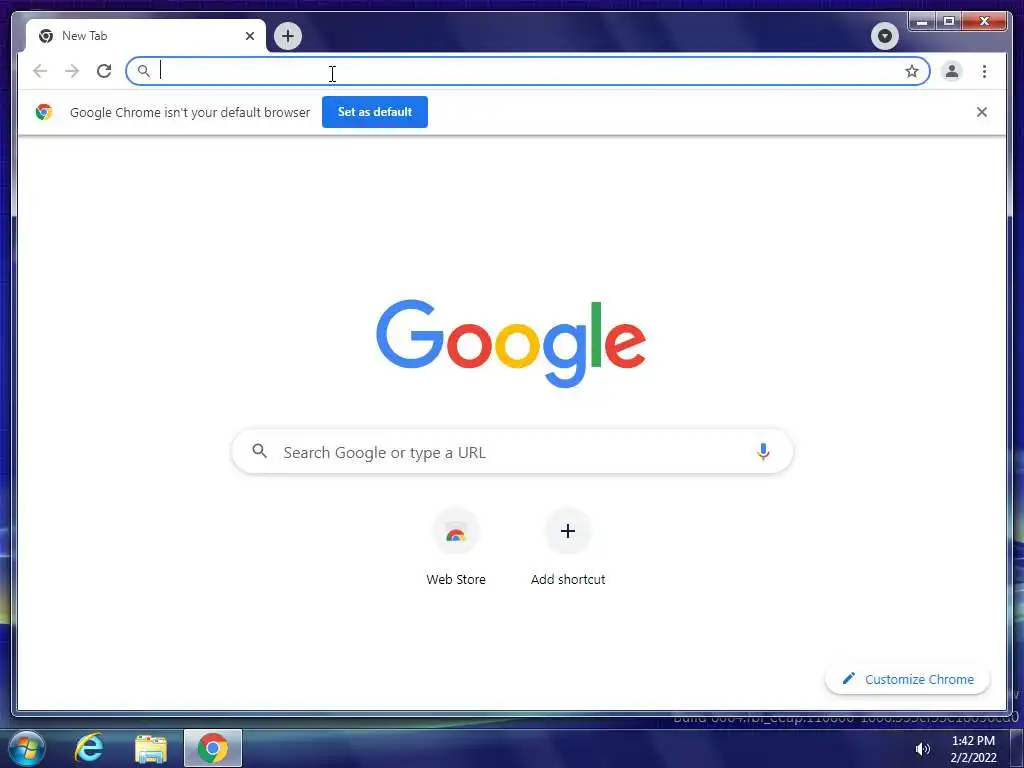1024x768 pixels.
Task: Open Windows Explorer from the taskbar
Action: click(x=151, y=748)
